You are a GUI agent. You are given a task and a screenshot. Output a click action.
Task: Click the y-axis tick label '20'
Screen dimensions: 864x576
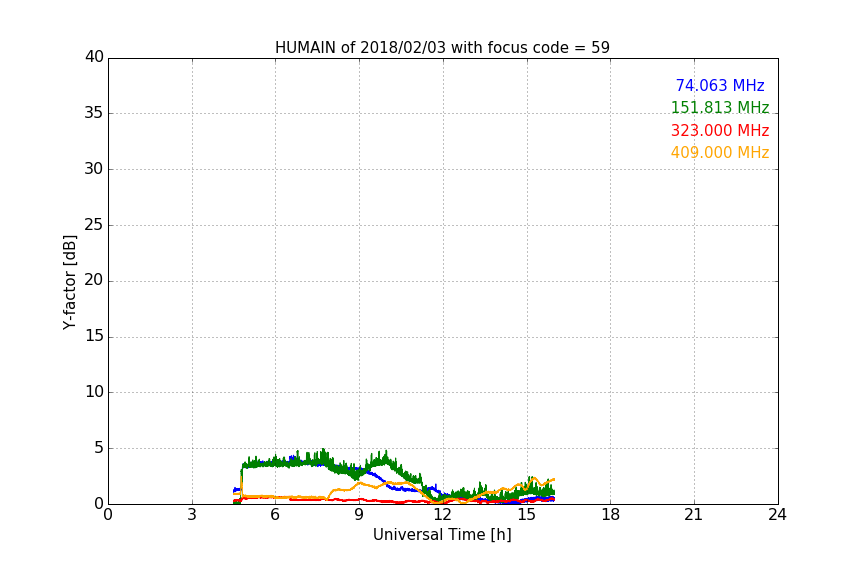[94, 280]
